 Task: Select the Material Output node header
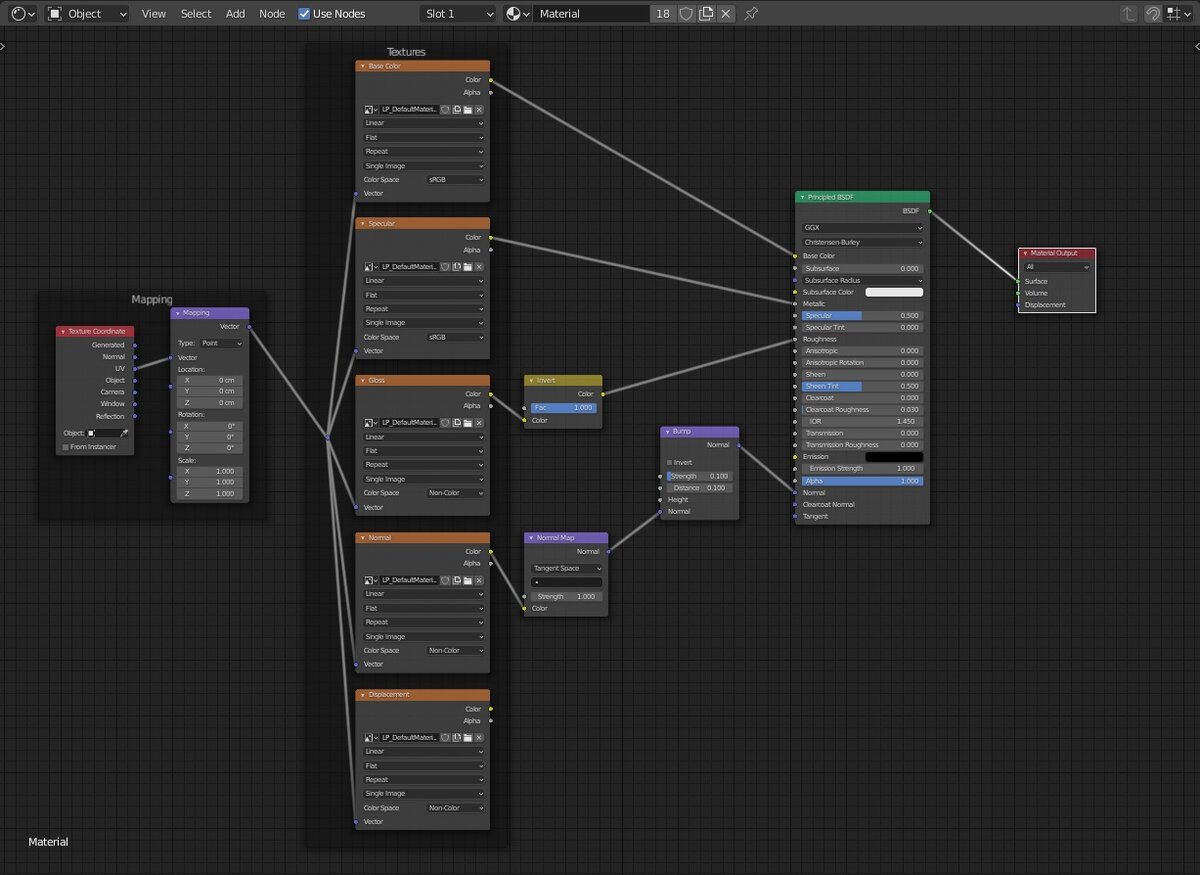pyautogui.click(x=1057, y=253)
